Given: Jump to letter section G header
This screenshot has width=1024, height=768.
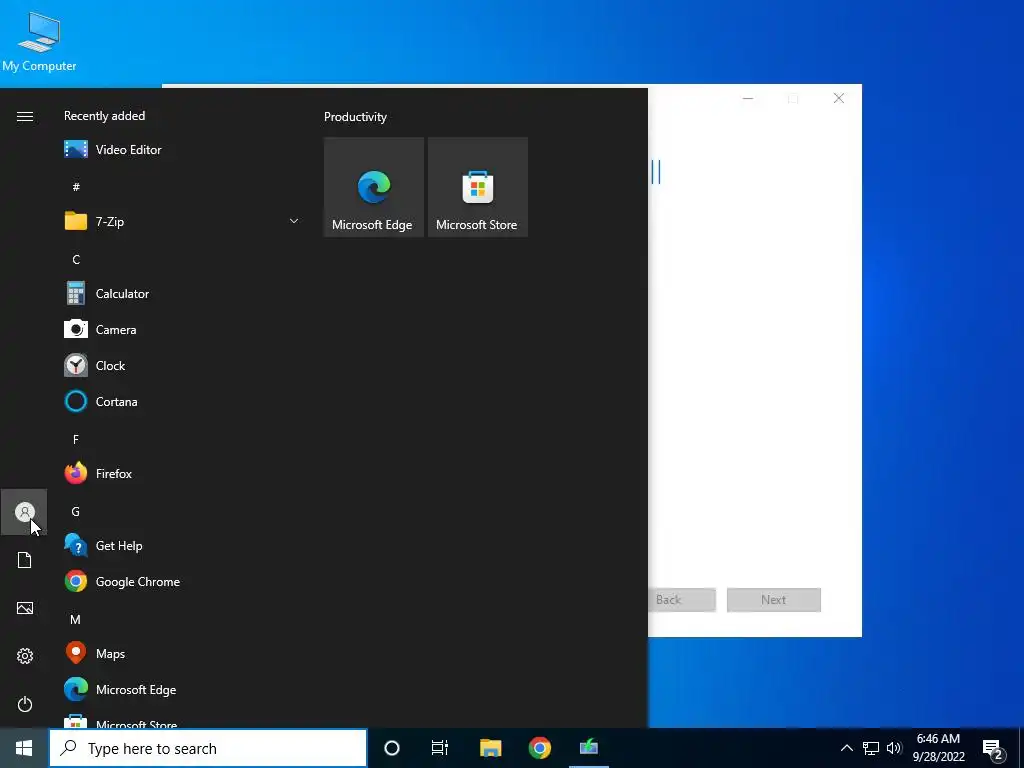Looking at the screenshot, I should pos(76,511).
